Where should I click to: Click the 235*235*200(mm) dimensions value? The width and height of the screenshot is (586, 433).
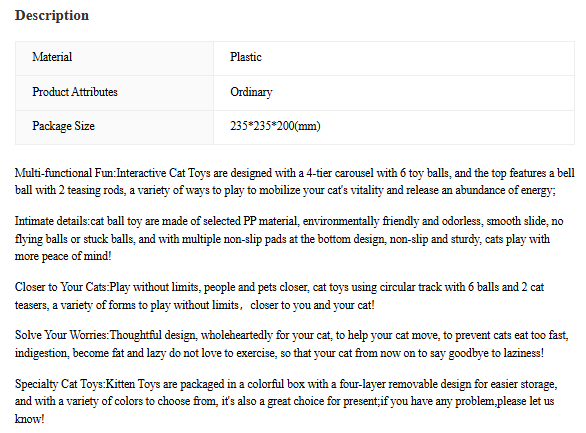pos(275,126)
